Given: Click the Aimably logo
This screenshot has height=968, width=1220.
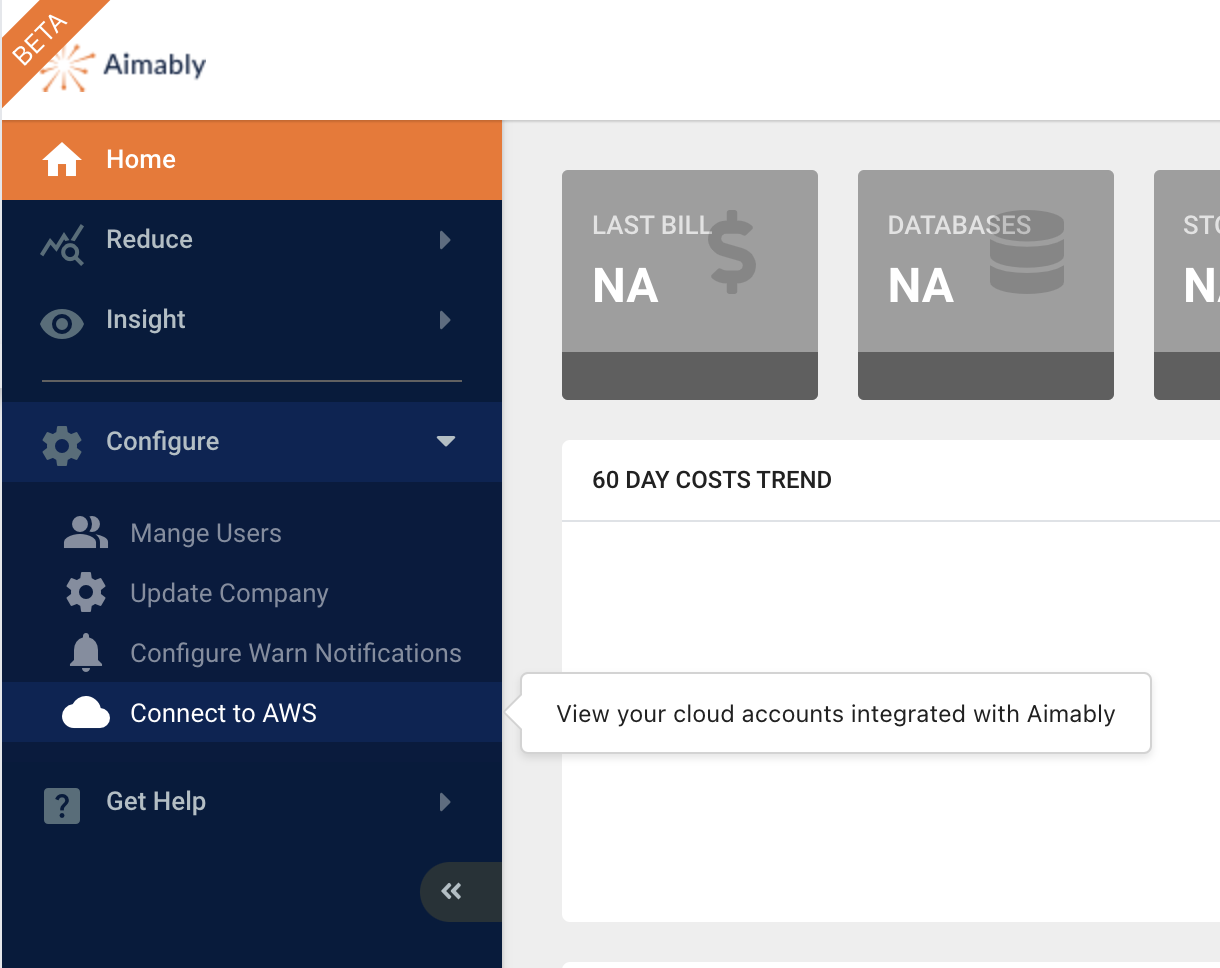Looking at the screenshot, I should [x=124, y=67].
